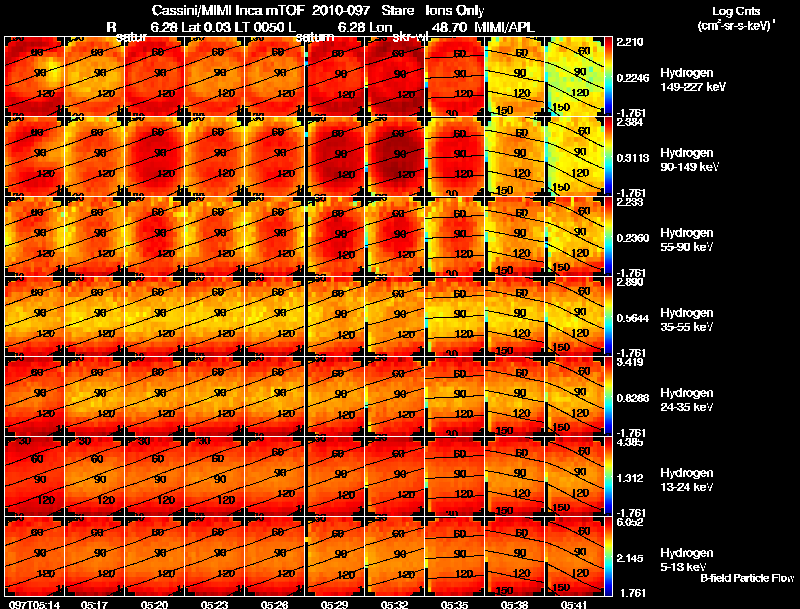Click the colorbar midpoint value '2.145'
This screenshot has height=609, width=800.
point(630,559)
